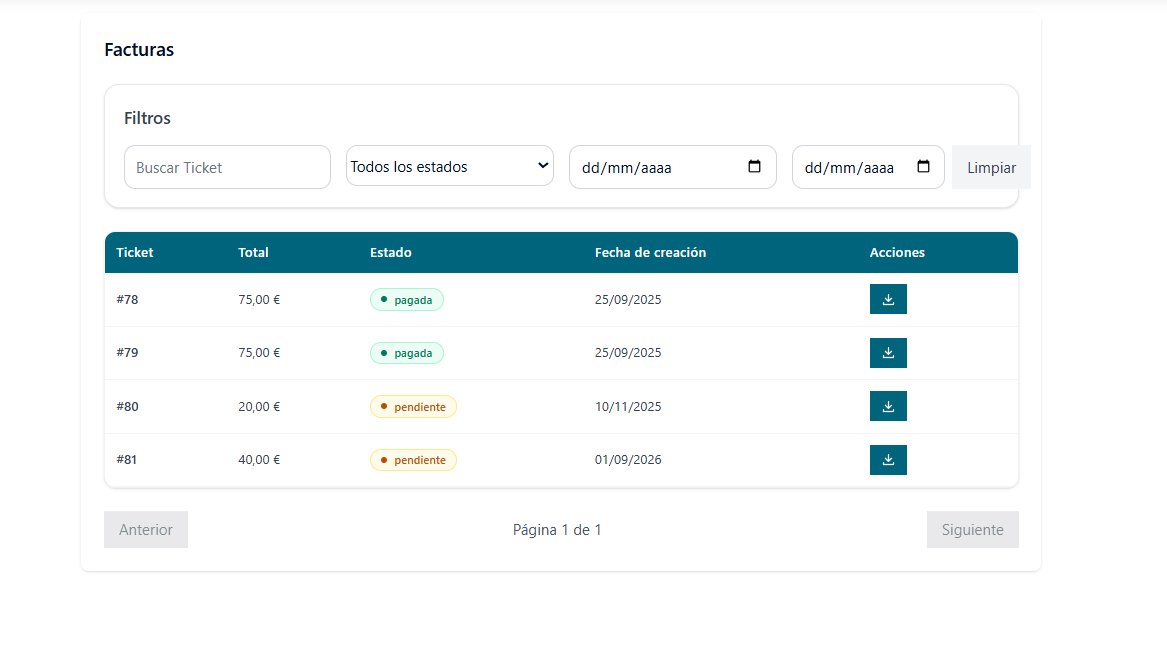Click the Total column header
Viewport: 1167px width, 665px height.
click(253, 253)
